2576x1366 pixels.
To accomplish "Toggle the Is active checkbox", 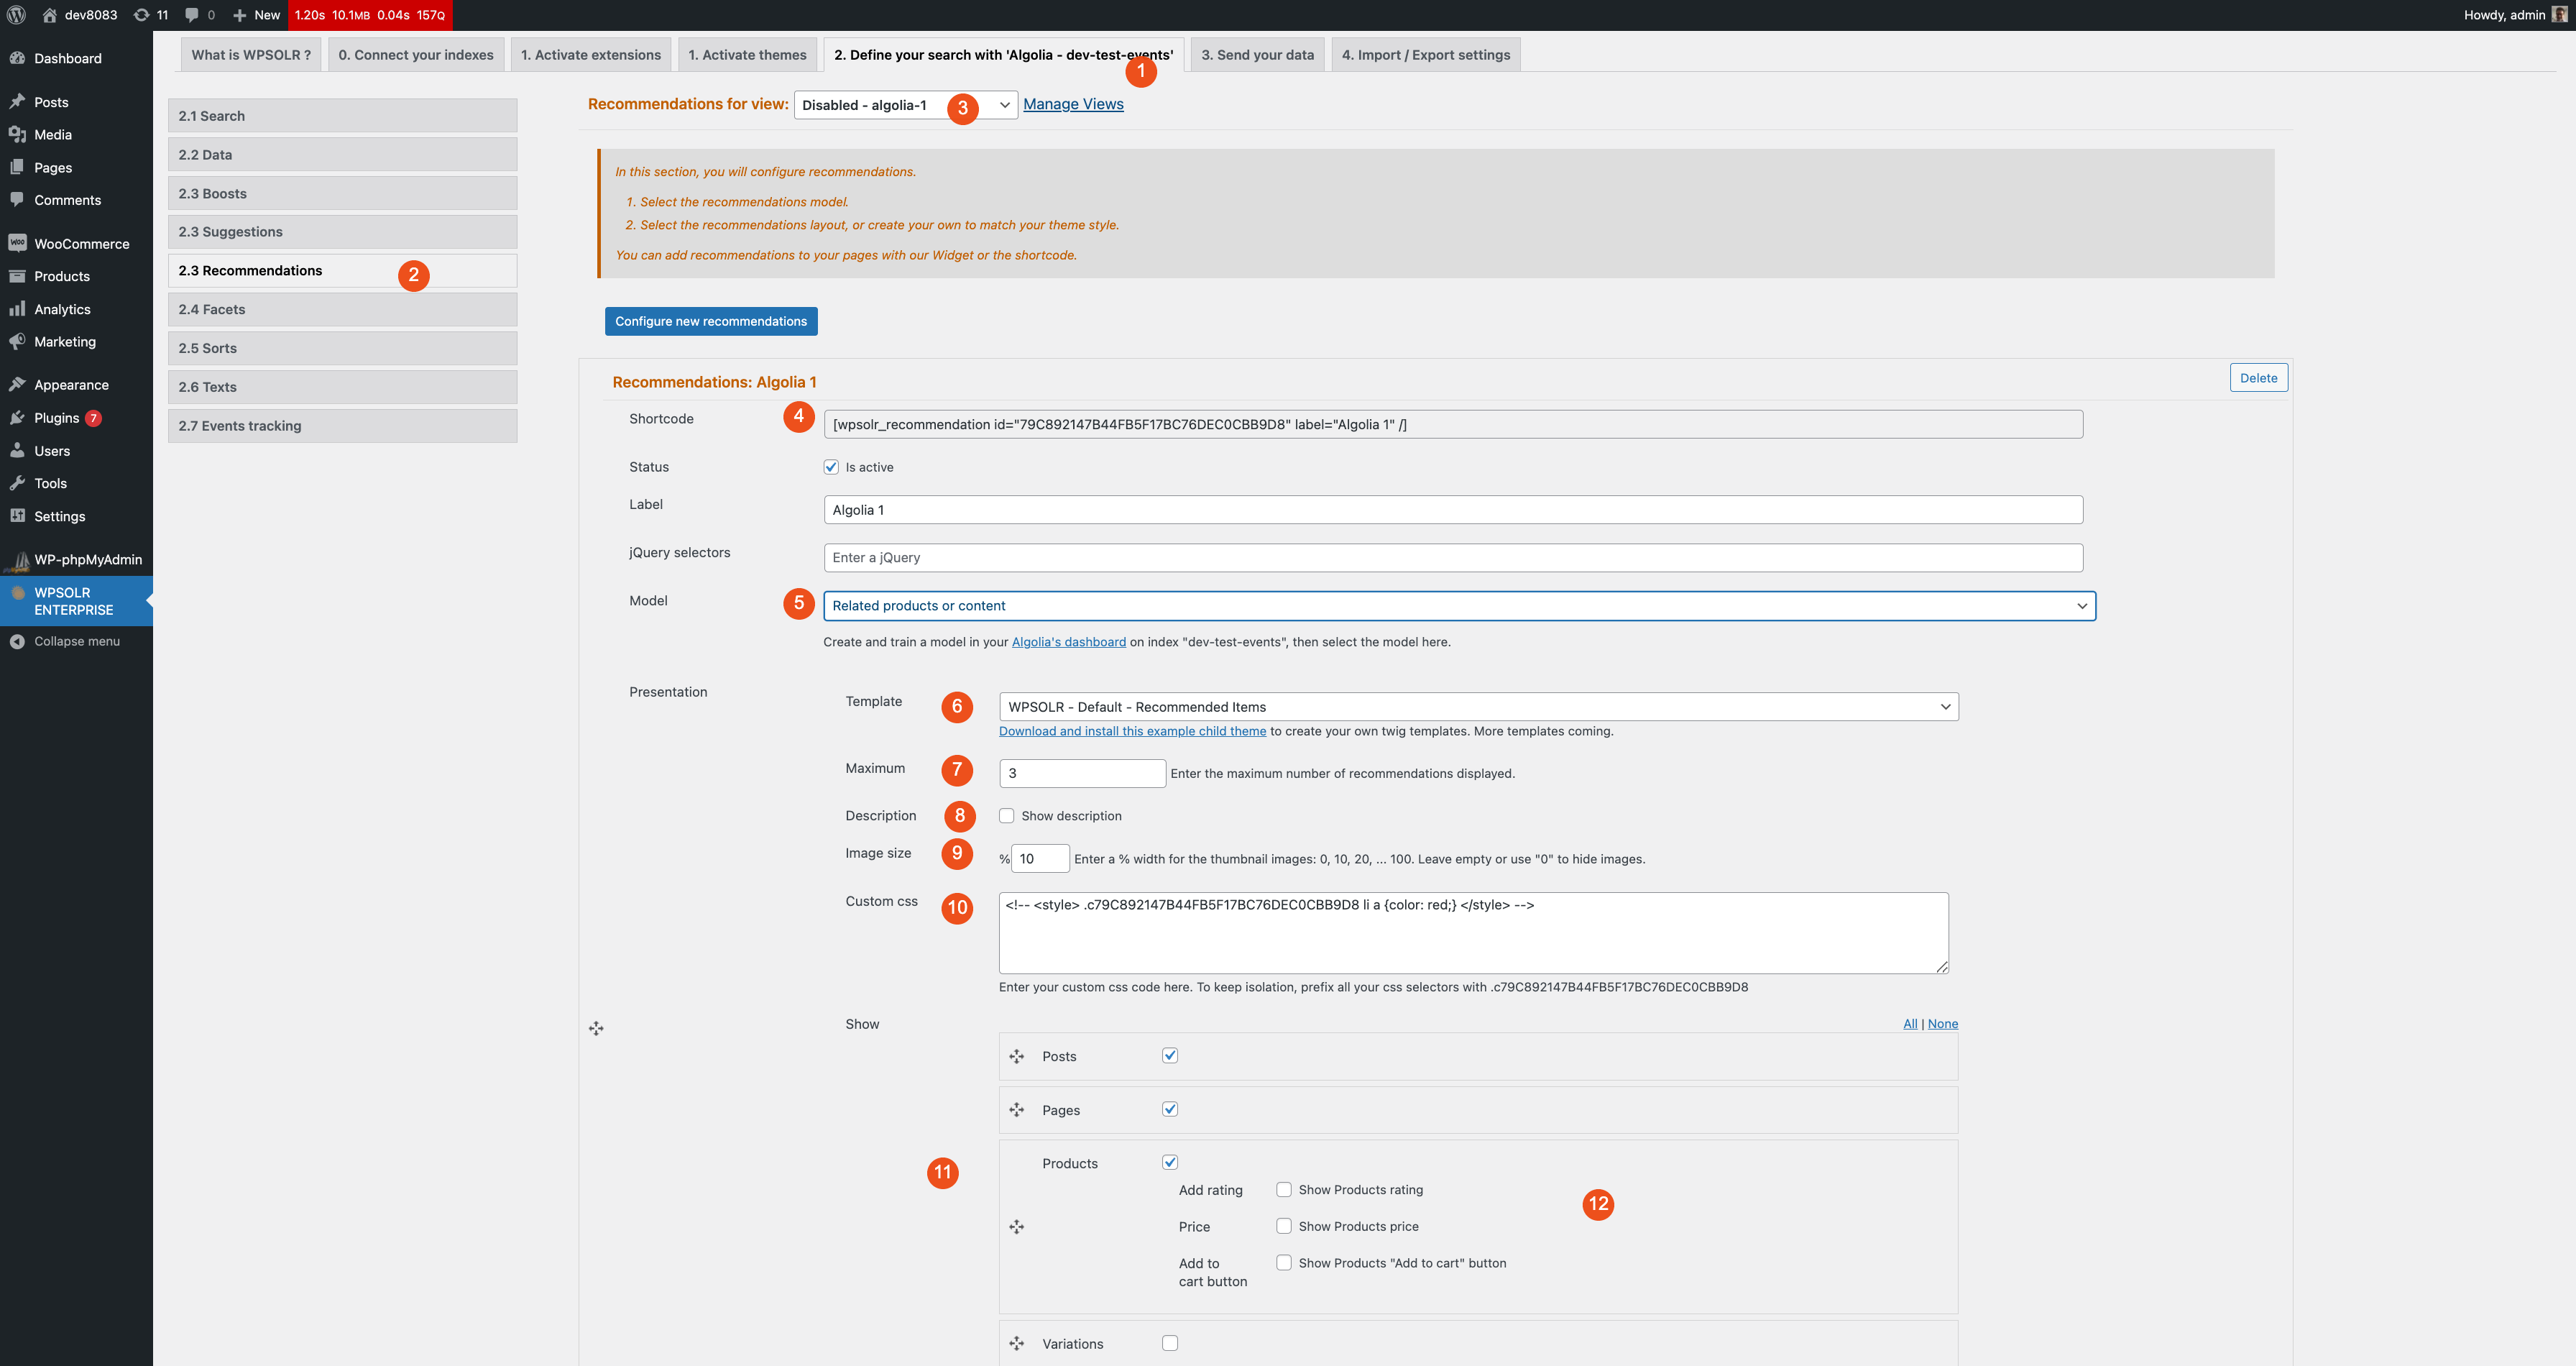I will (831, 467).
